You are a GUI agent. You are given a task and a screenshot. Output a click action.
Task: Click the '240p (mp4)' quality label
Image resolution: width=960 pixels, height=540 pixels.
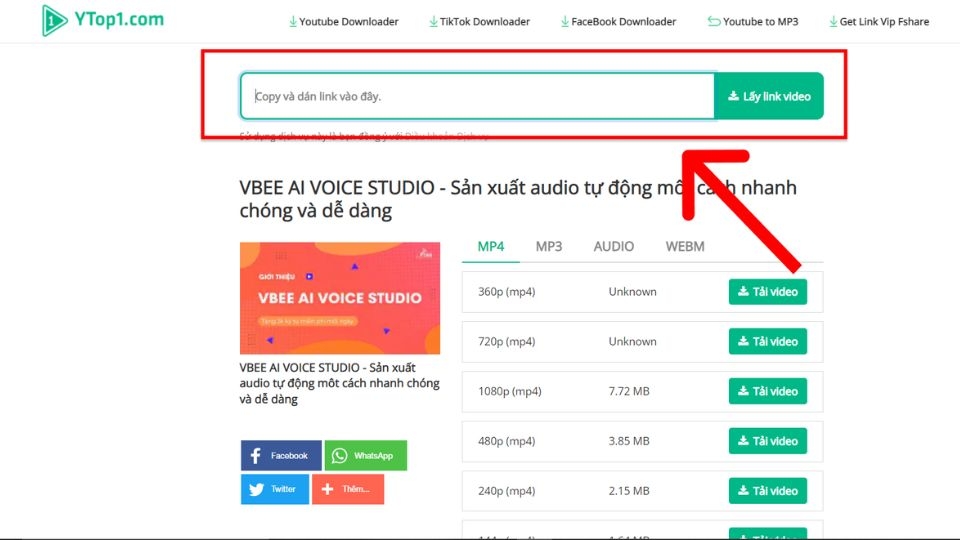coord(506,491)
